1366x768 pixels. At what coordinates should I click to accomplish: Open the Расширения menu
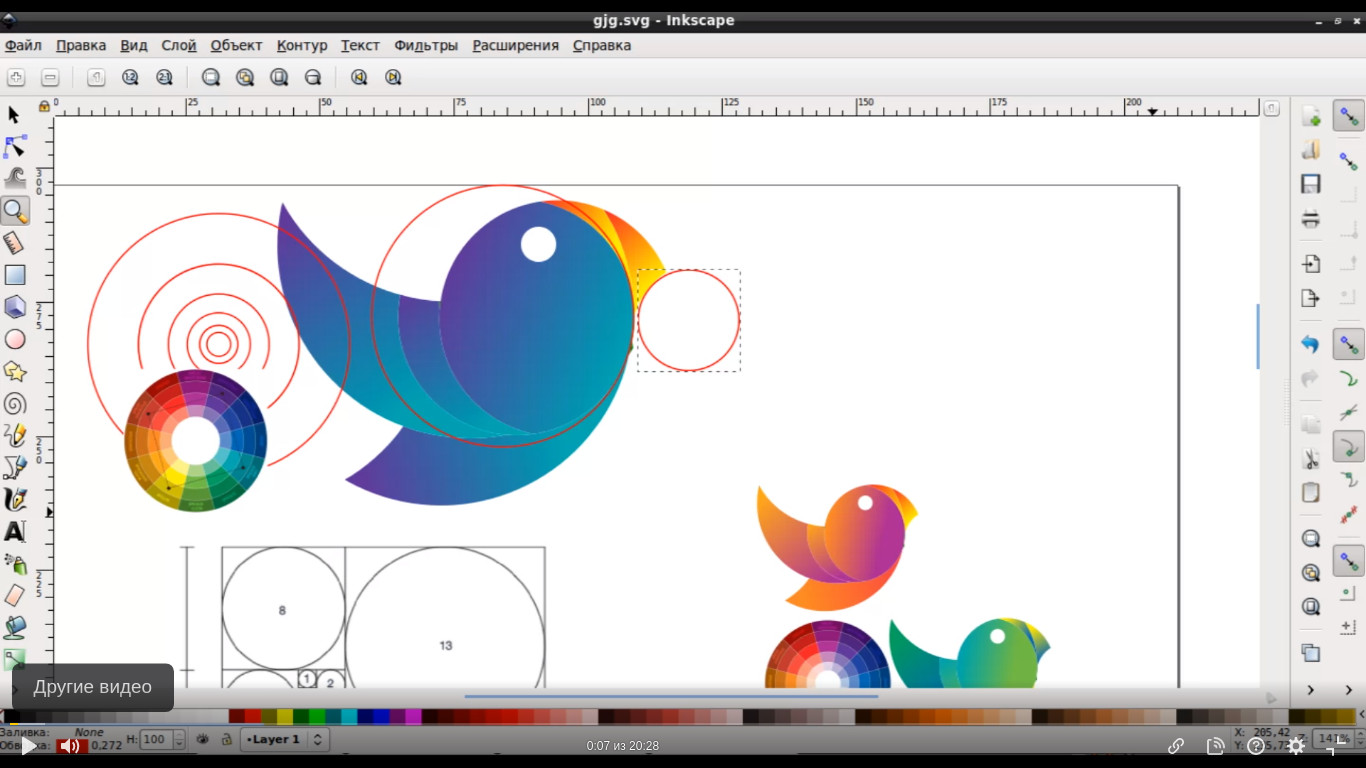516,45
